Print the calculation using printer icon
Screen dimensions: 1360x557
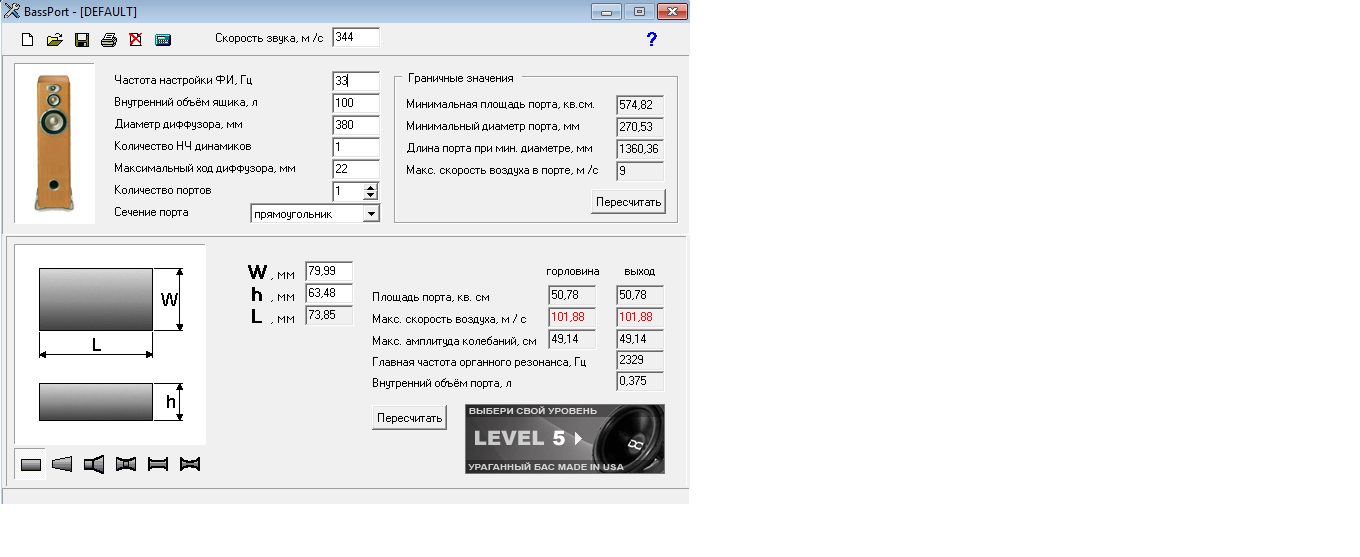[x=109, y=40]
